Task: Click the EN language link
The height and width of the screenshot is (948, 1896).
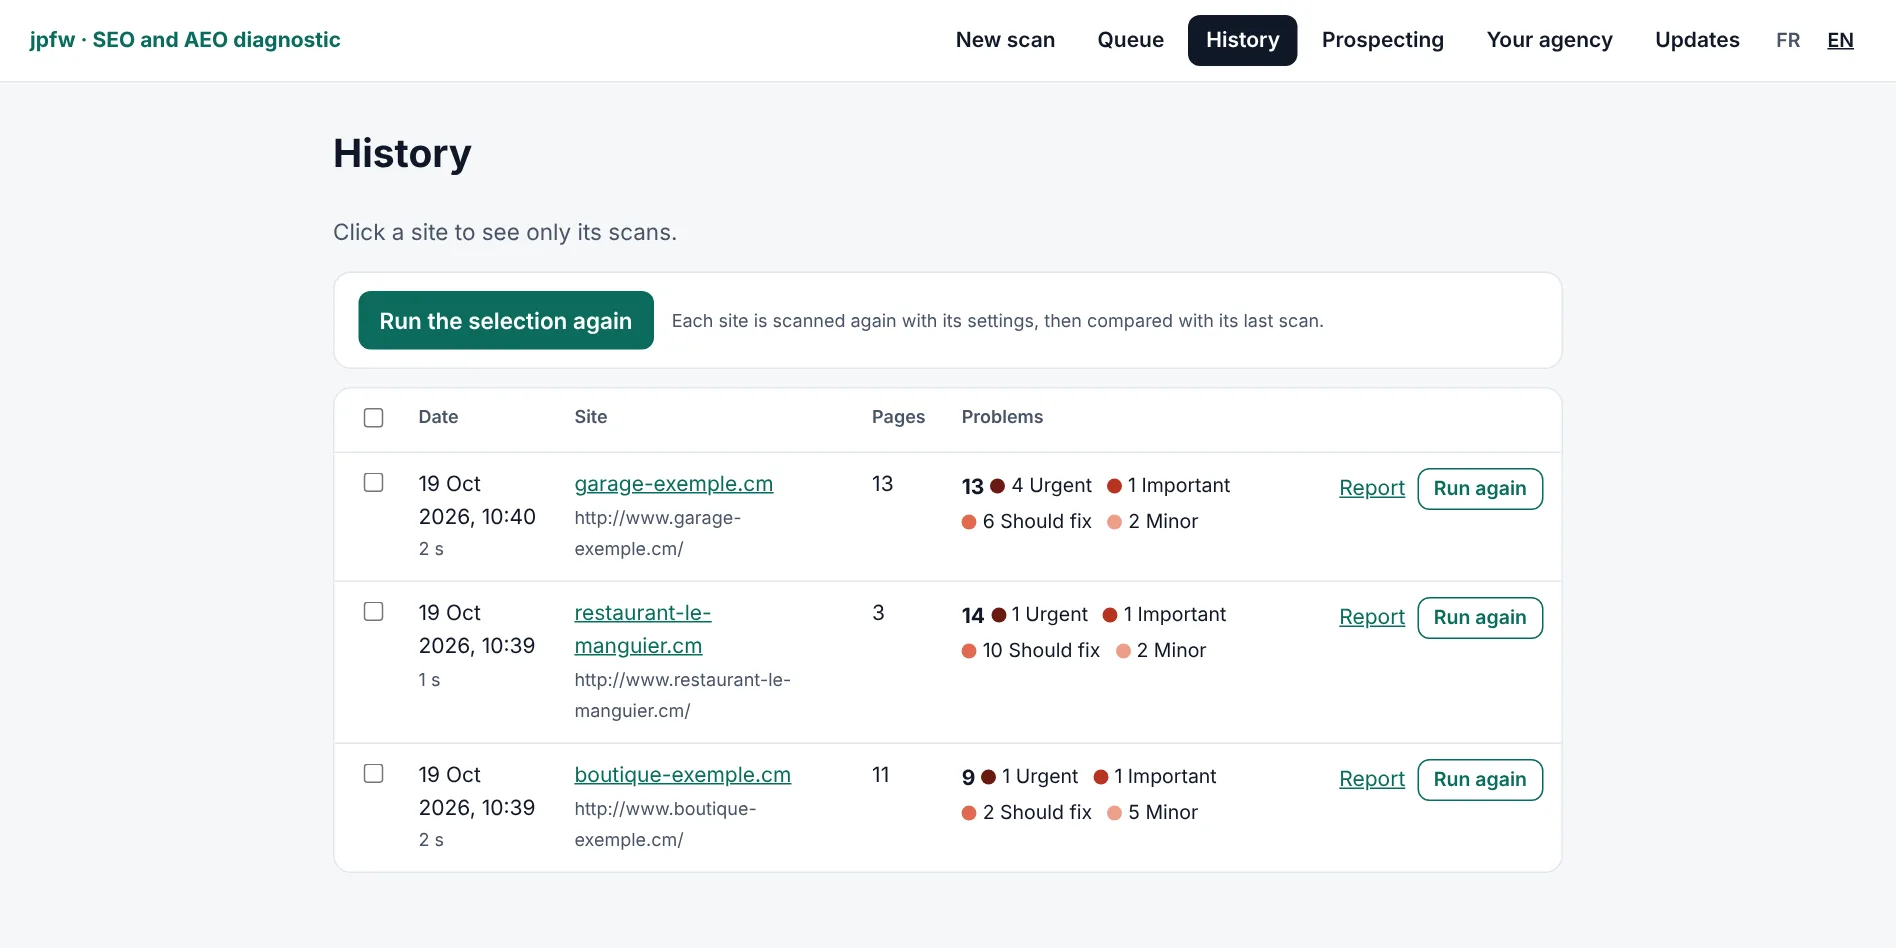Action: (x=1840, y=40)
